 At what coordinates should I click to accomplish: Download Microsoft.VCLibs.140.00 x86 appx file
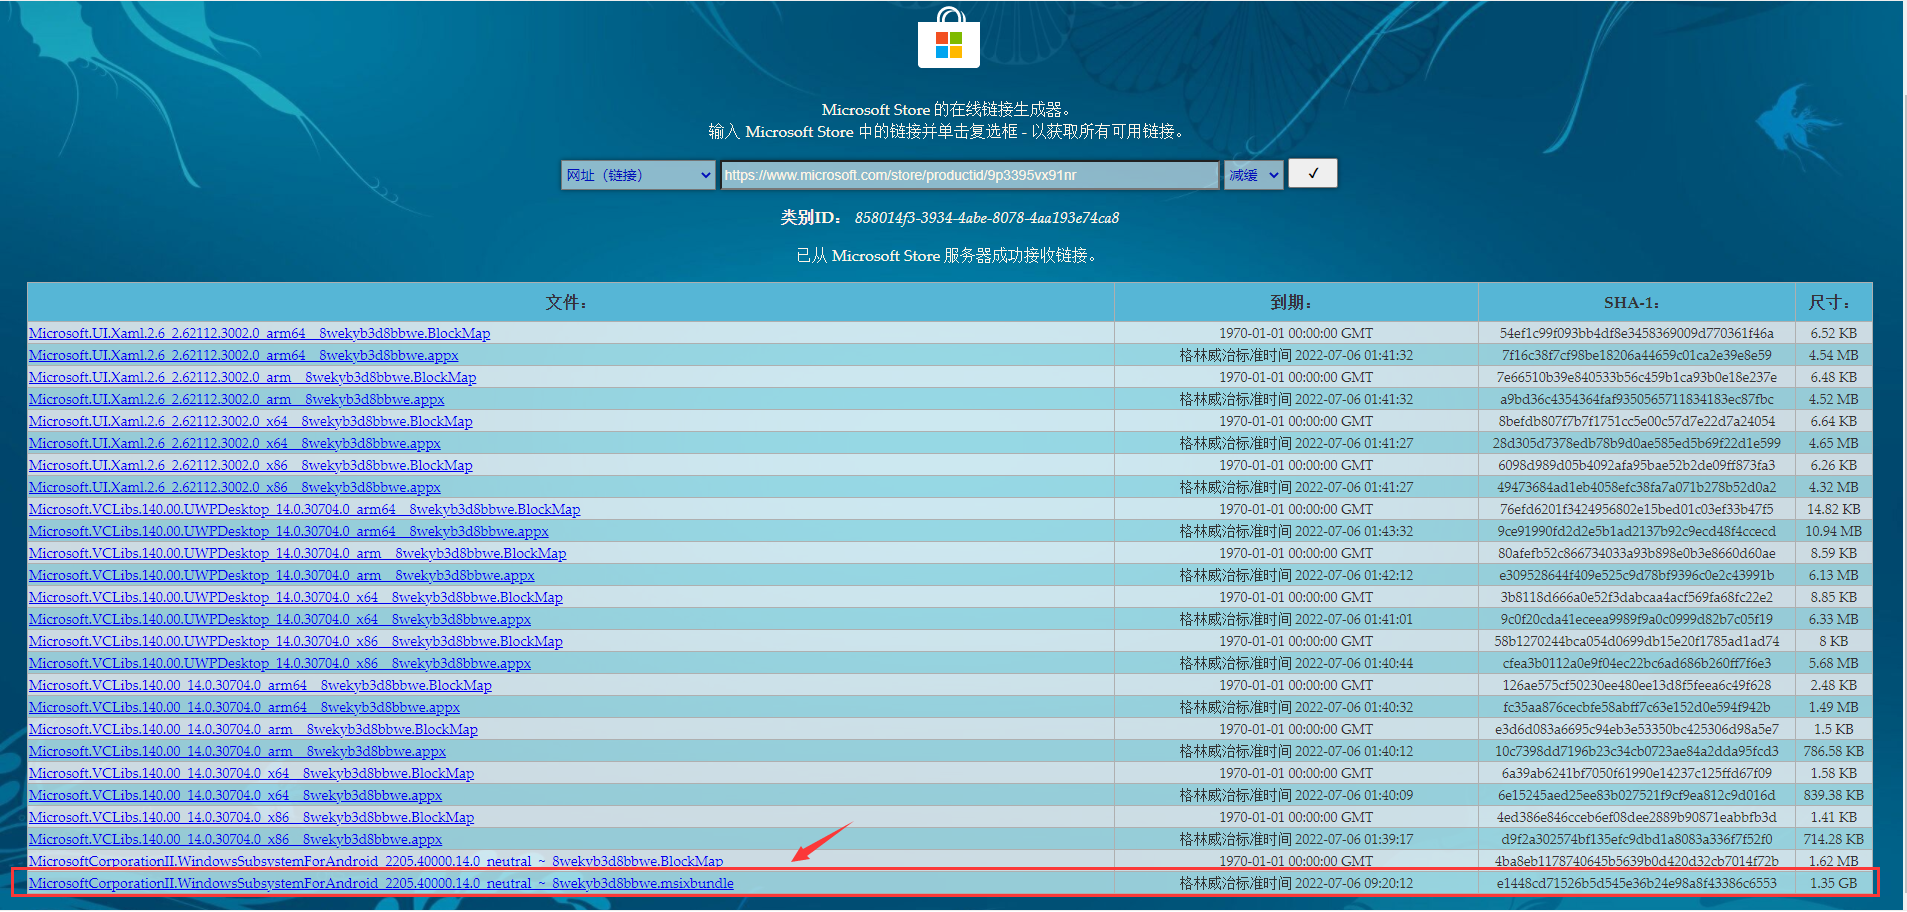coord(235,839)
